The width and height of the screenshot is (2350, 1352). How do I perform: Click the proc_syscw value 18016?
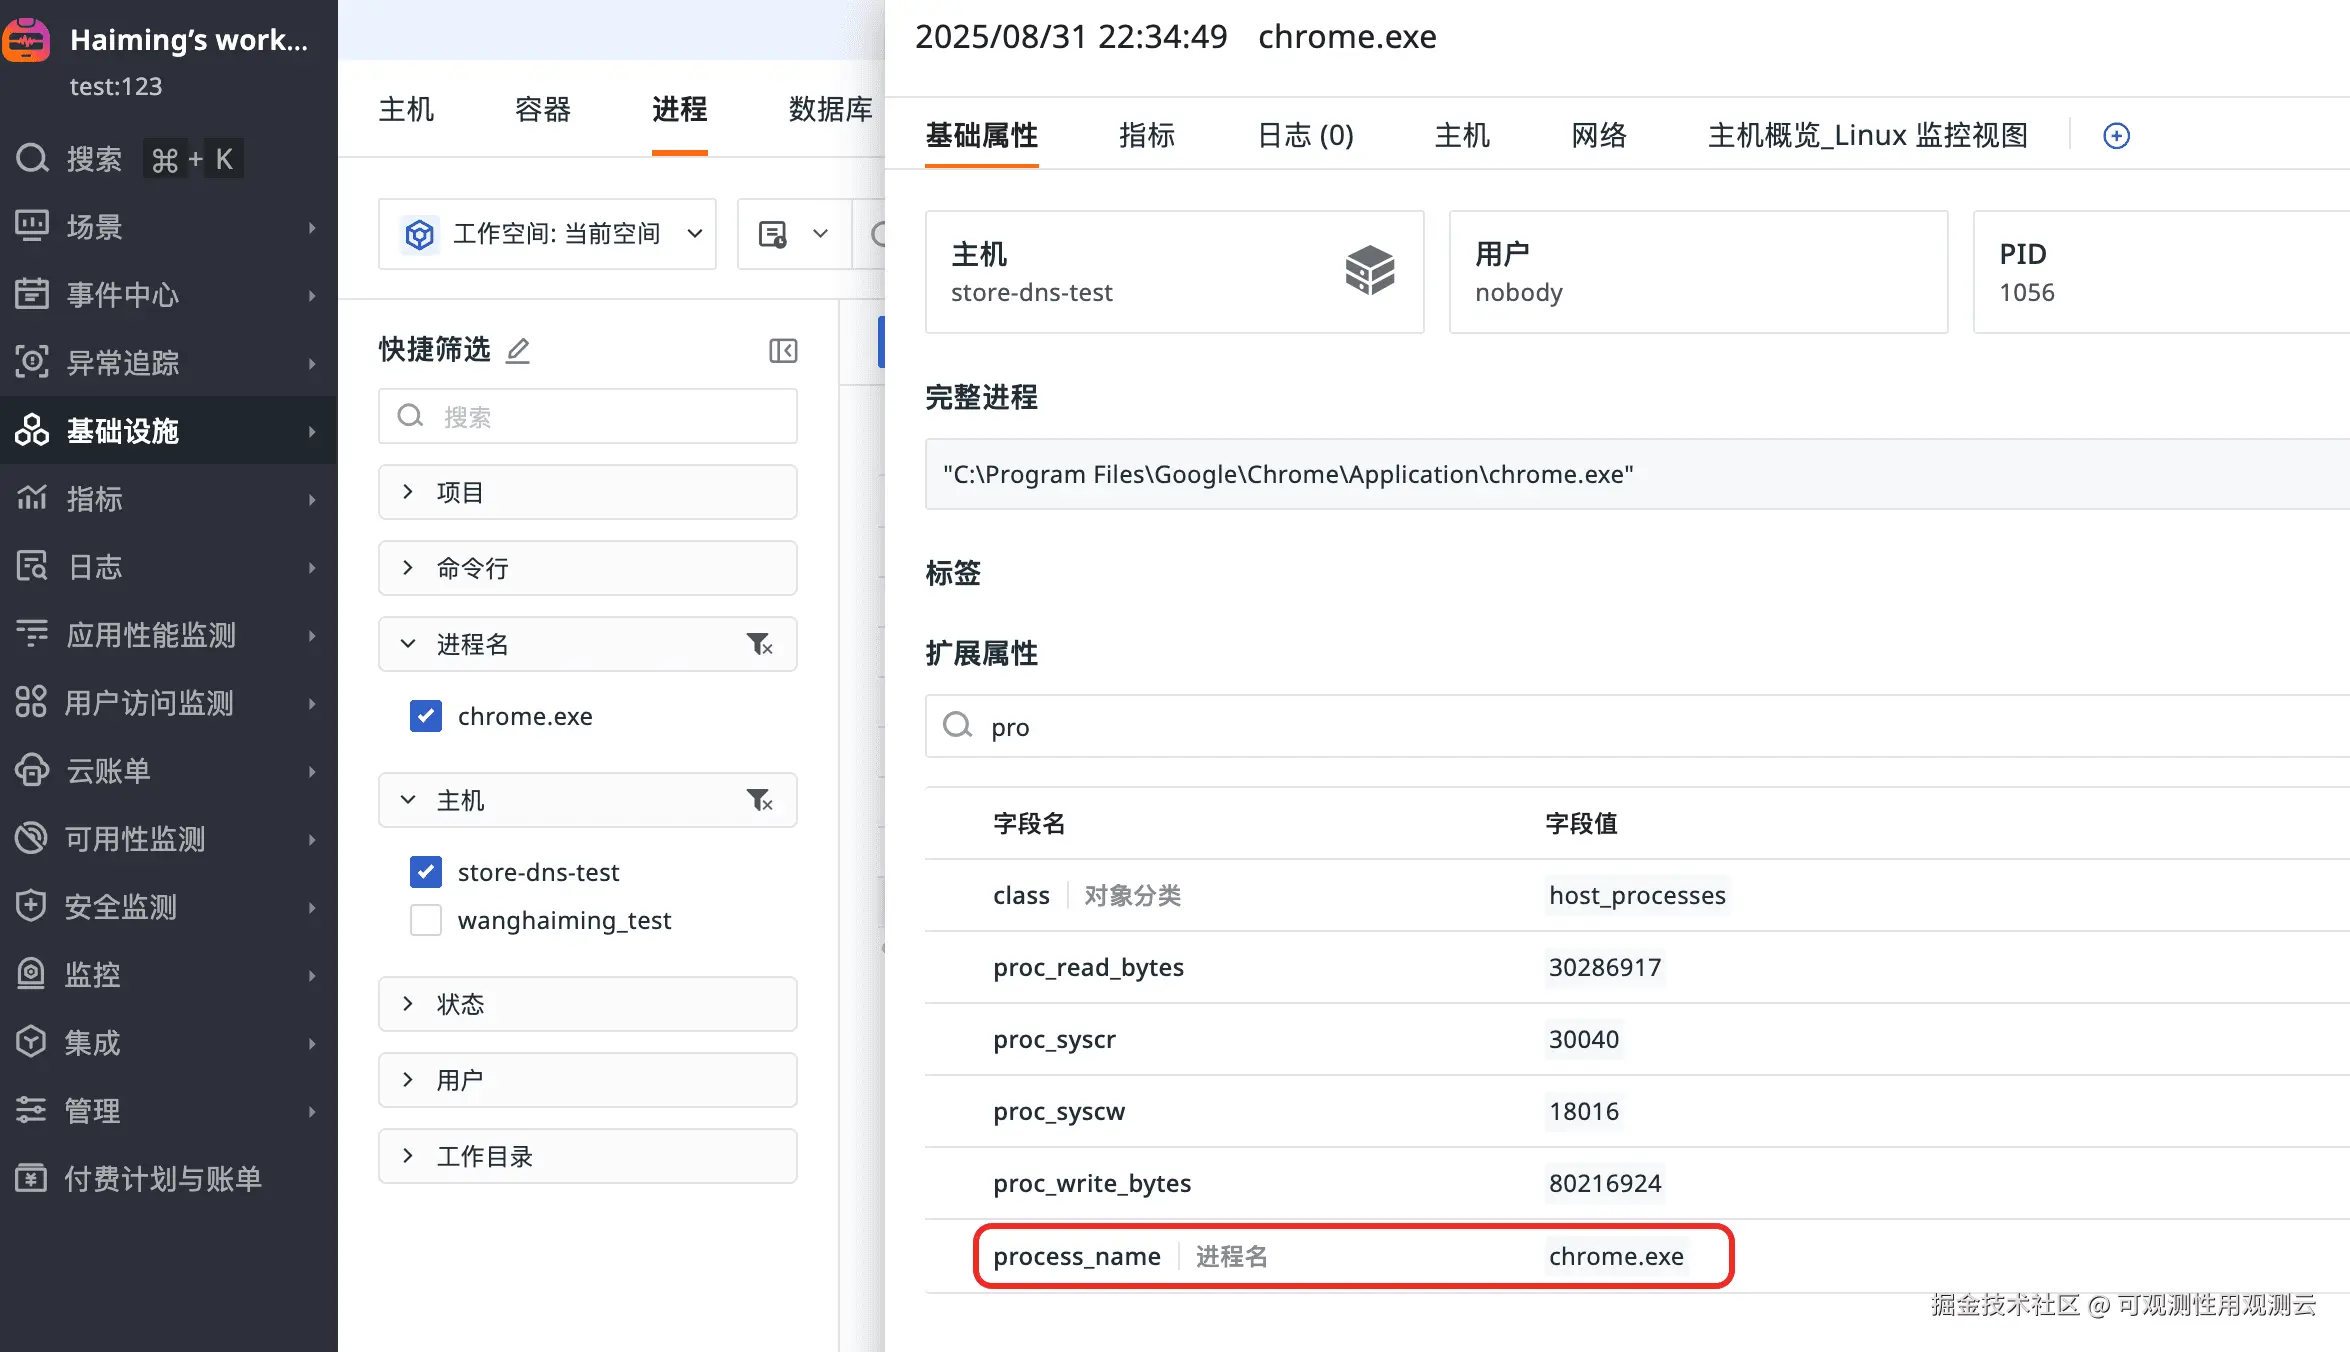point(1584,1111)
